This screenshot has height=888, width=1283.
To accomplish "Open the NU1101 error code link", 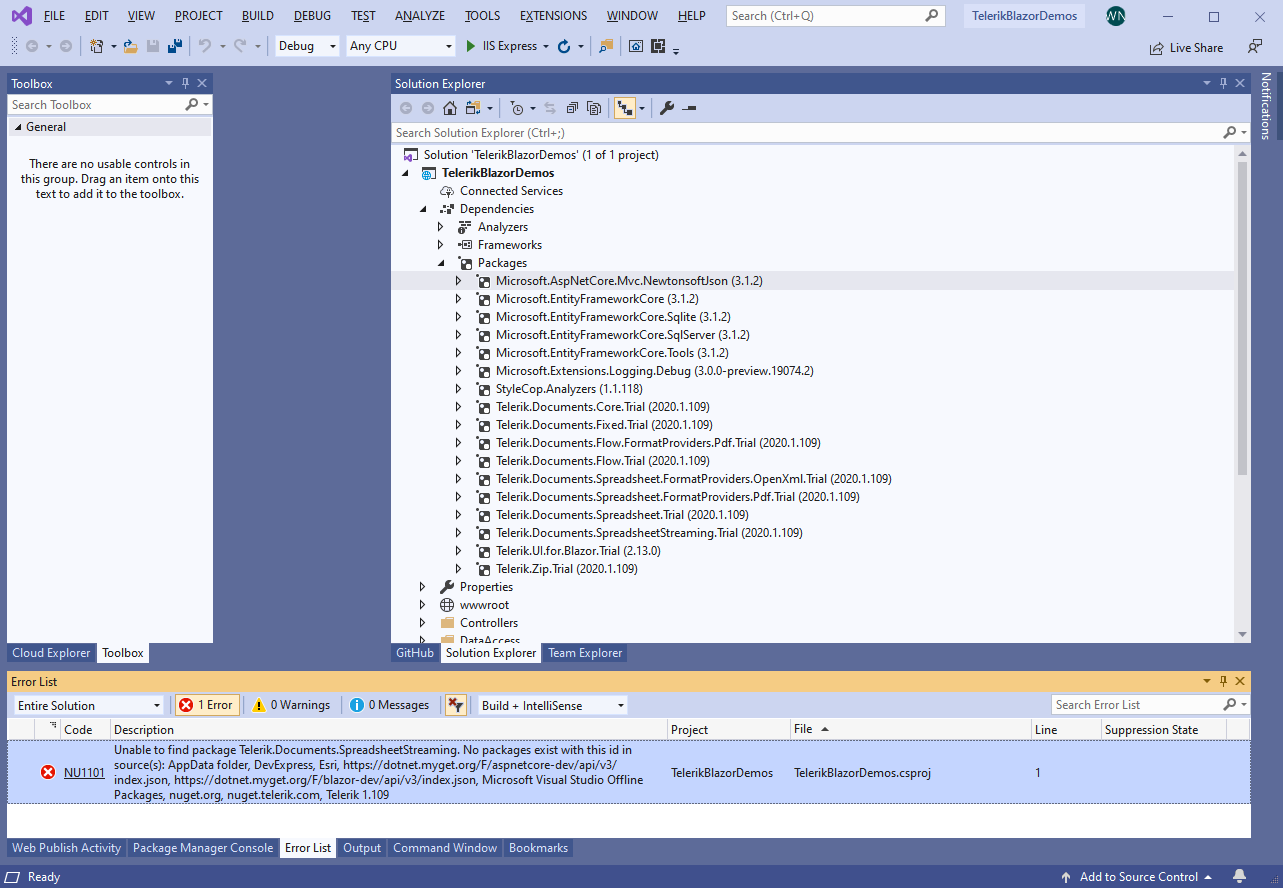I will (x=84, y=772).
